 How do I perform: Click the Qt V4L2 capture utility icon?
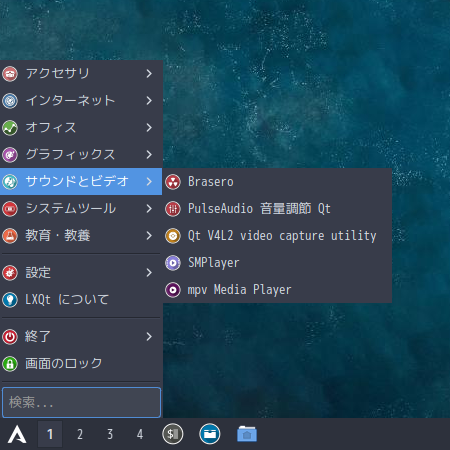tap(173, 236)
